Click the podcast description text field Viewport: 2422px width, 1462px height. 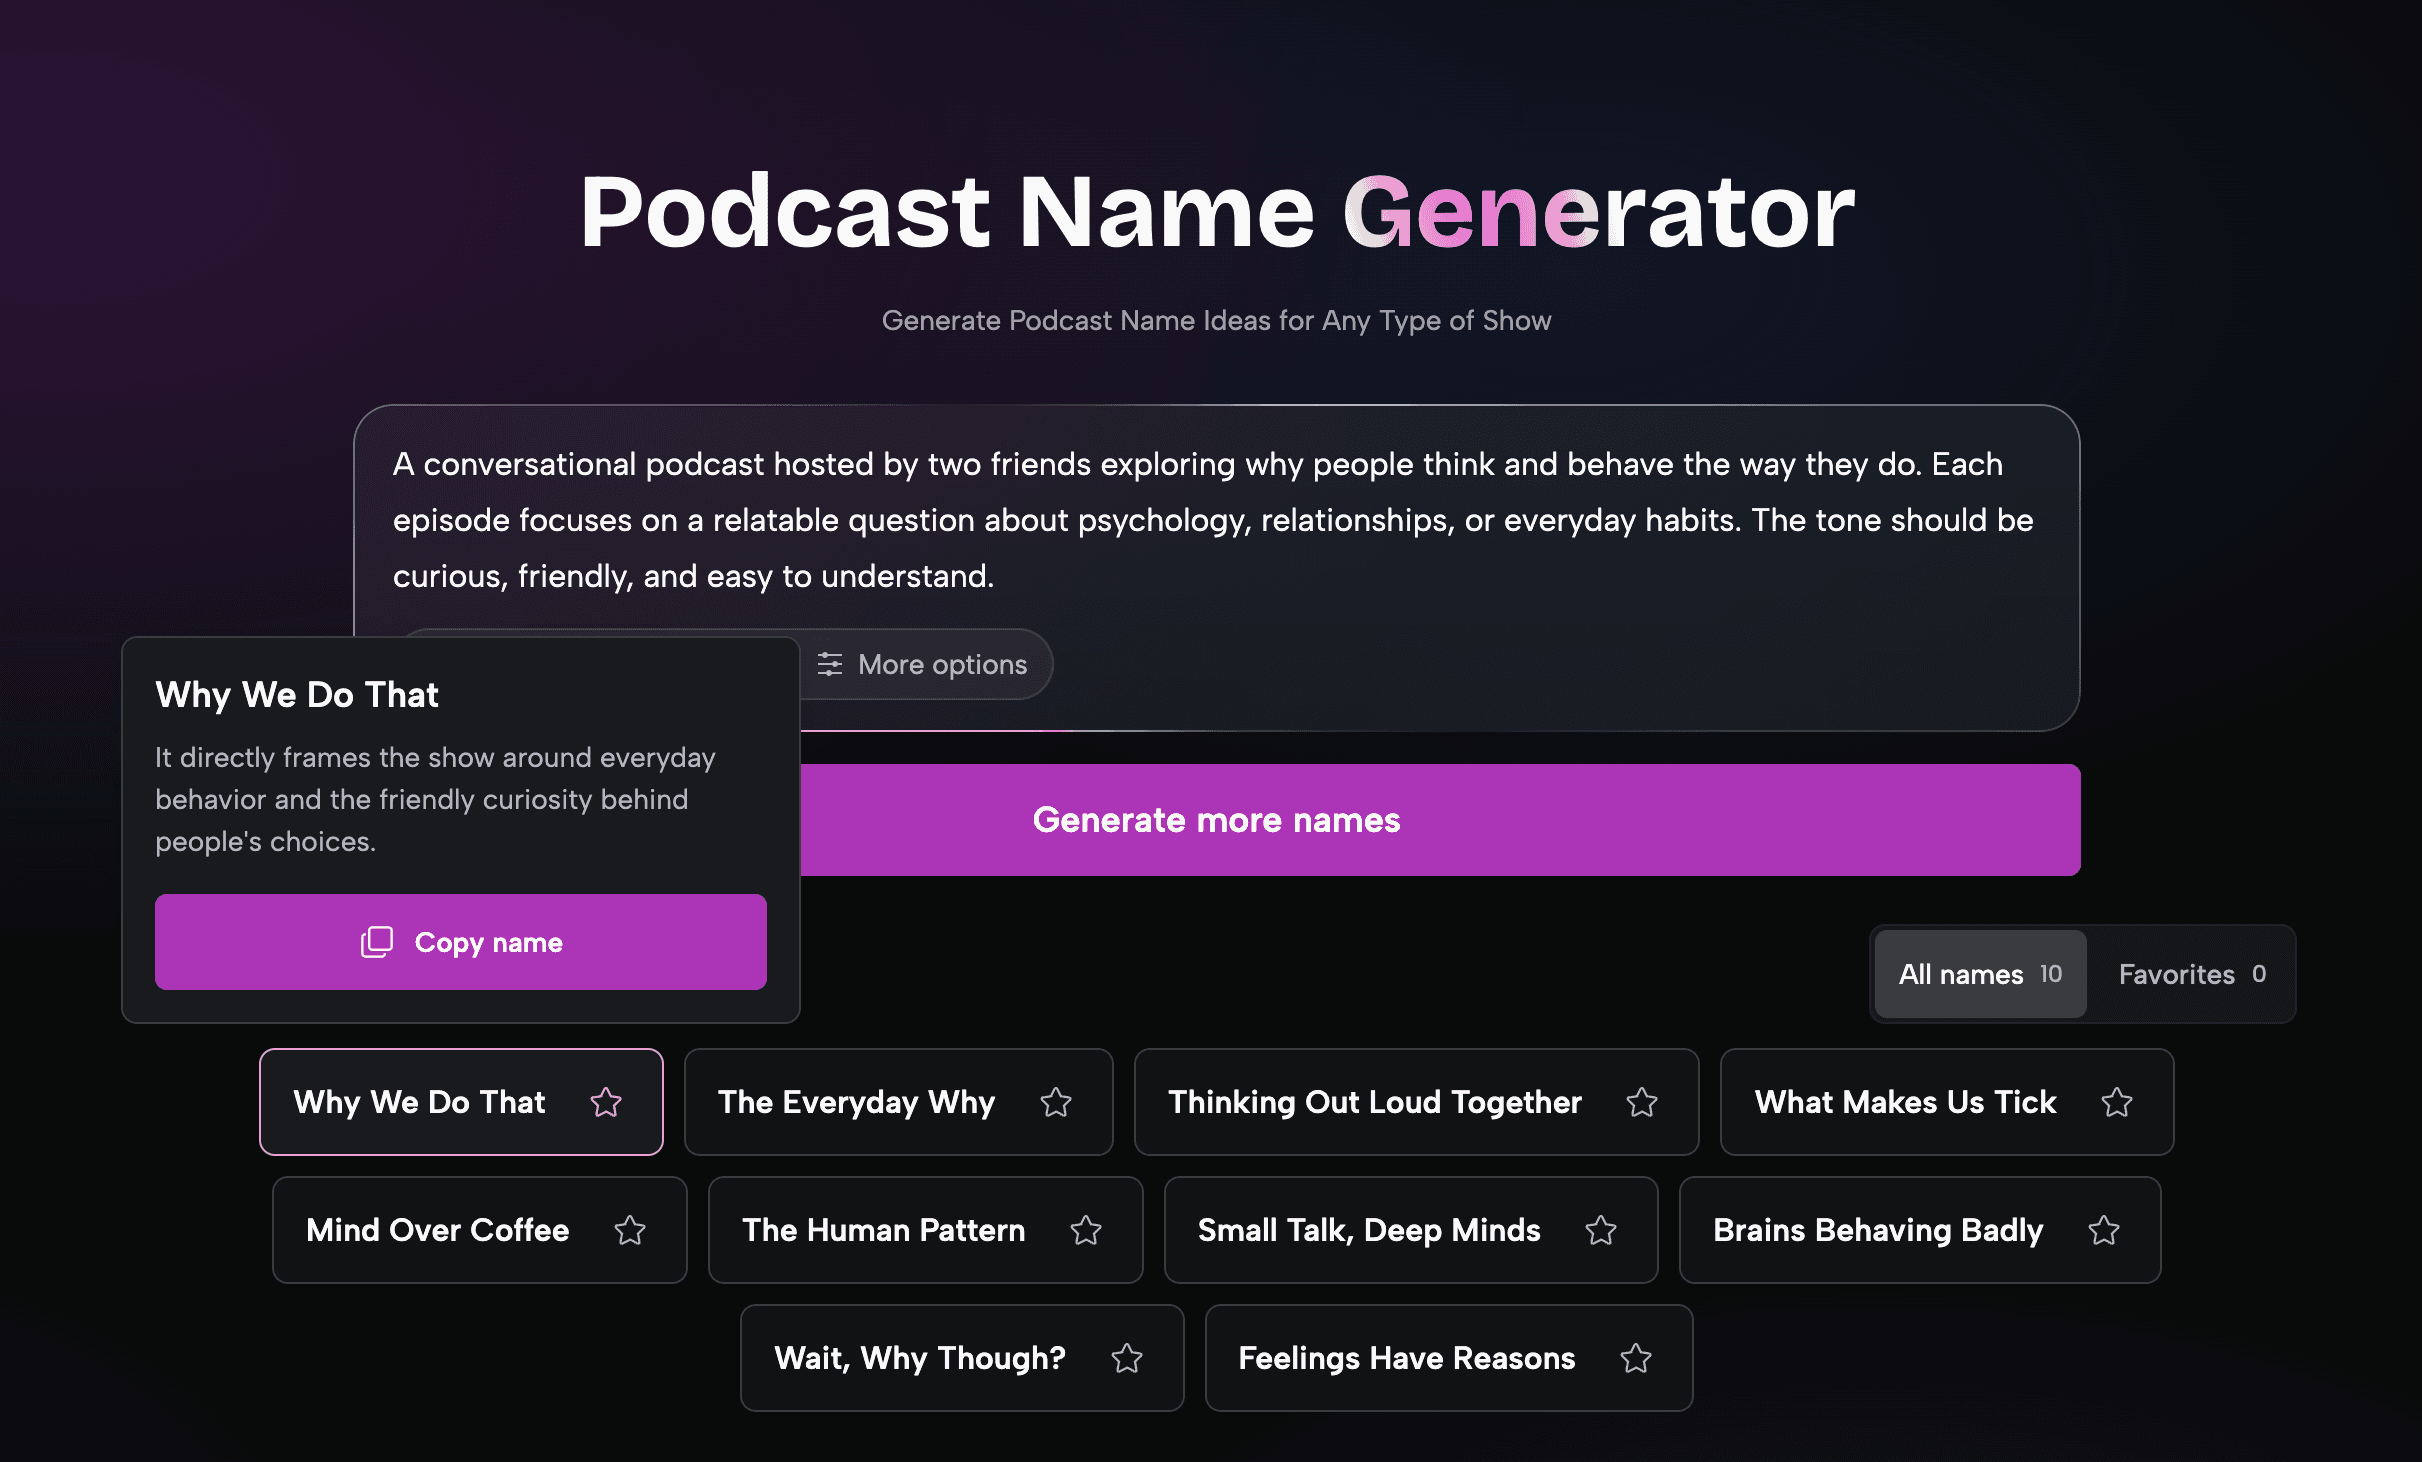(1215, 520)
